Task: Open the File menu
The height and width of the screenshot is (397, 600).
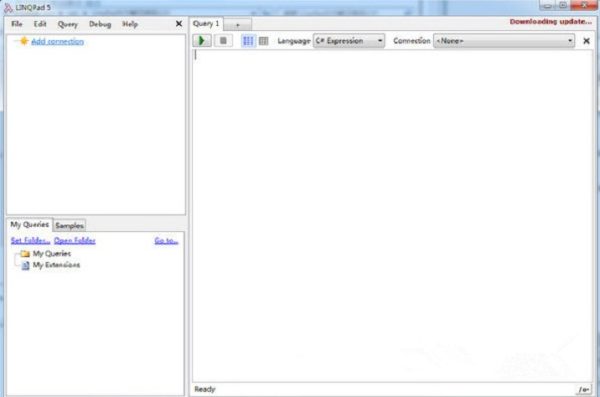Action: click(x=16, y=24)
